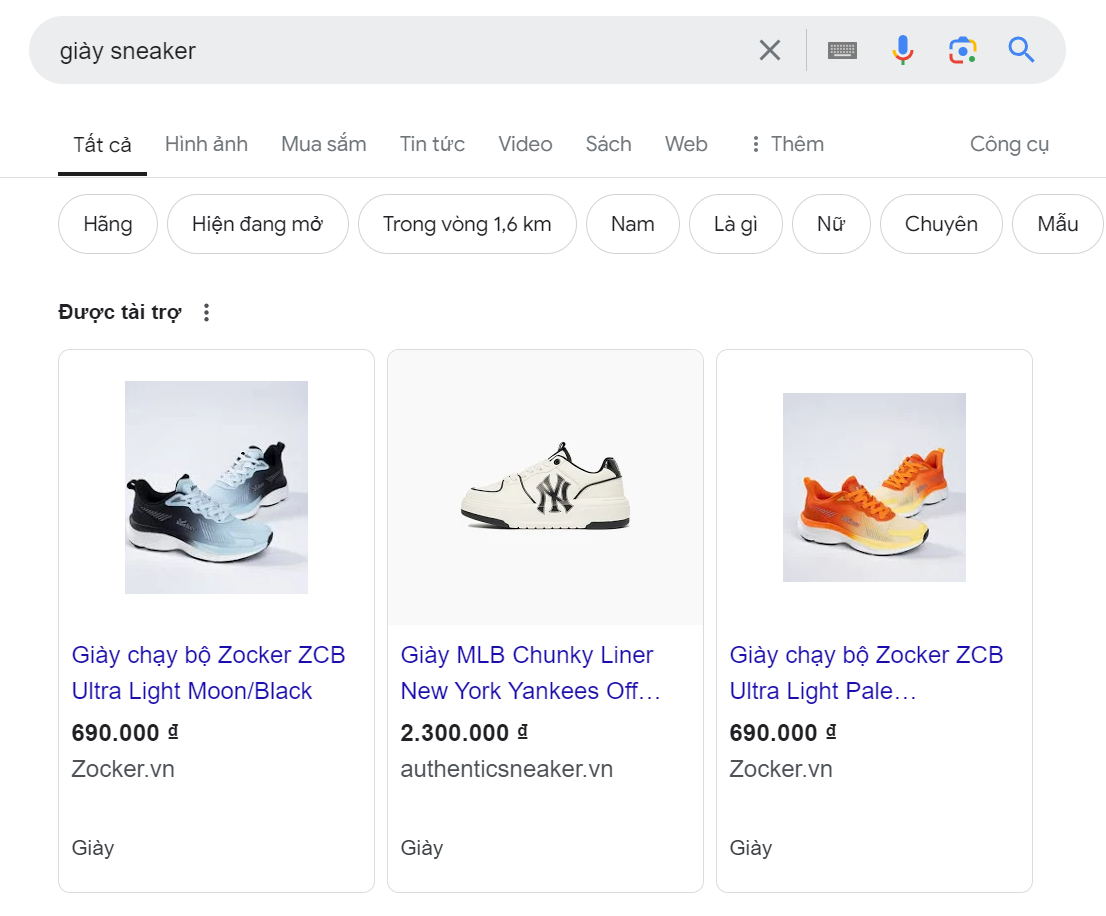The width and height of the screenshot is (1106, 916).
Task: Apply the 'Nam' filter chip
Action: pos(633,224)
